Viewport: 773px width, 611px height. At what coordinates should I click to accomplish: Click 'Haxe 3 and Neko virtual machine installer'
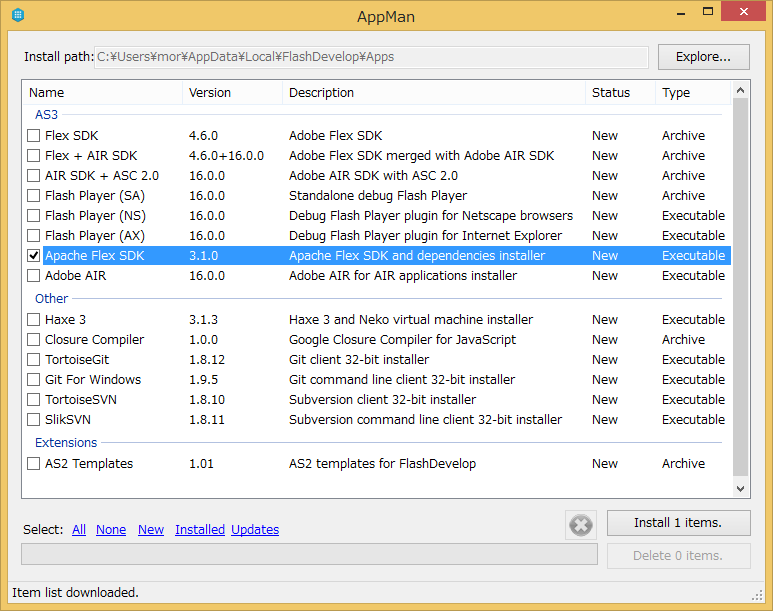411,320
